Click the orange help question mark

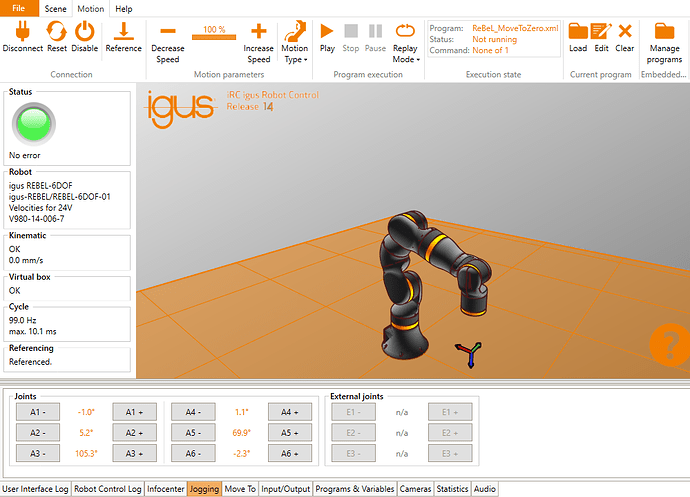(x=670, y=344)
